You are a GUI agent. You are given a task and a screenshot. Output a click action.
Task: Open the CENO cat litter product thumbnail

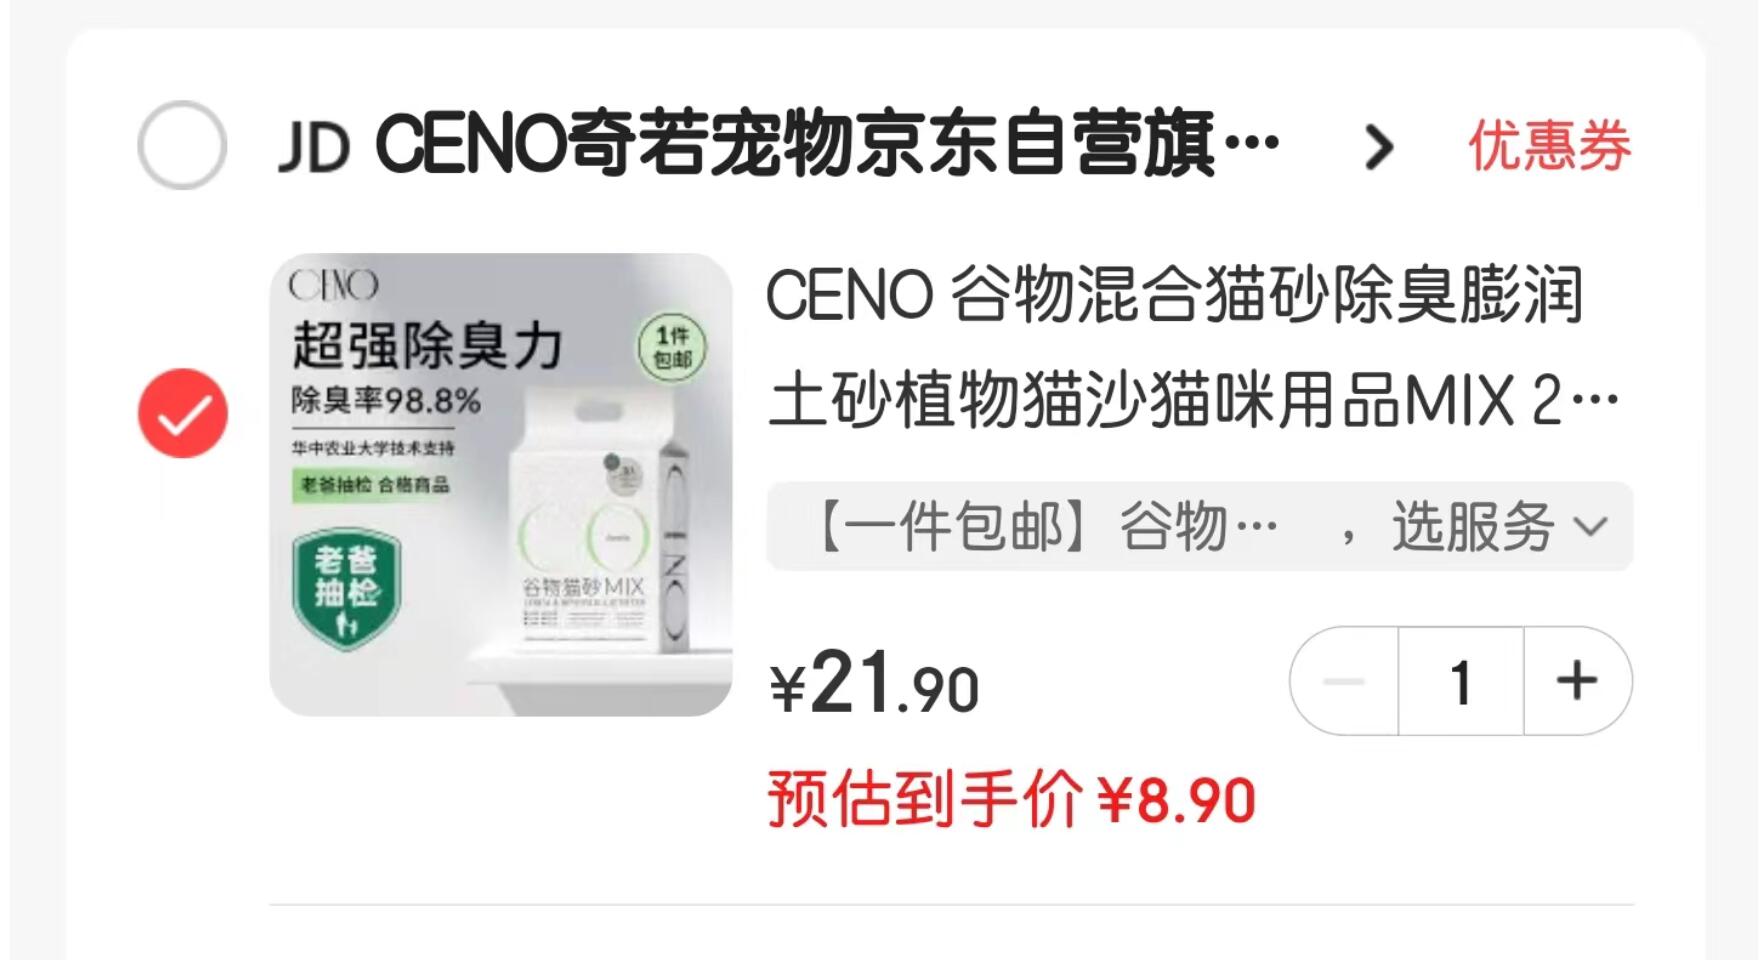(501, 485)
